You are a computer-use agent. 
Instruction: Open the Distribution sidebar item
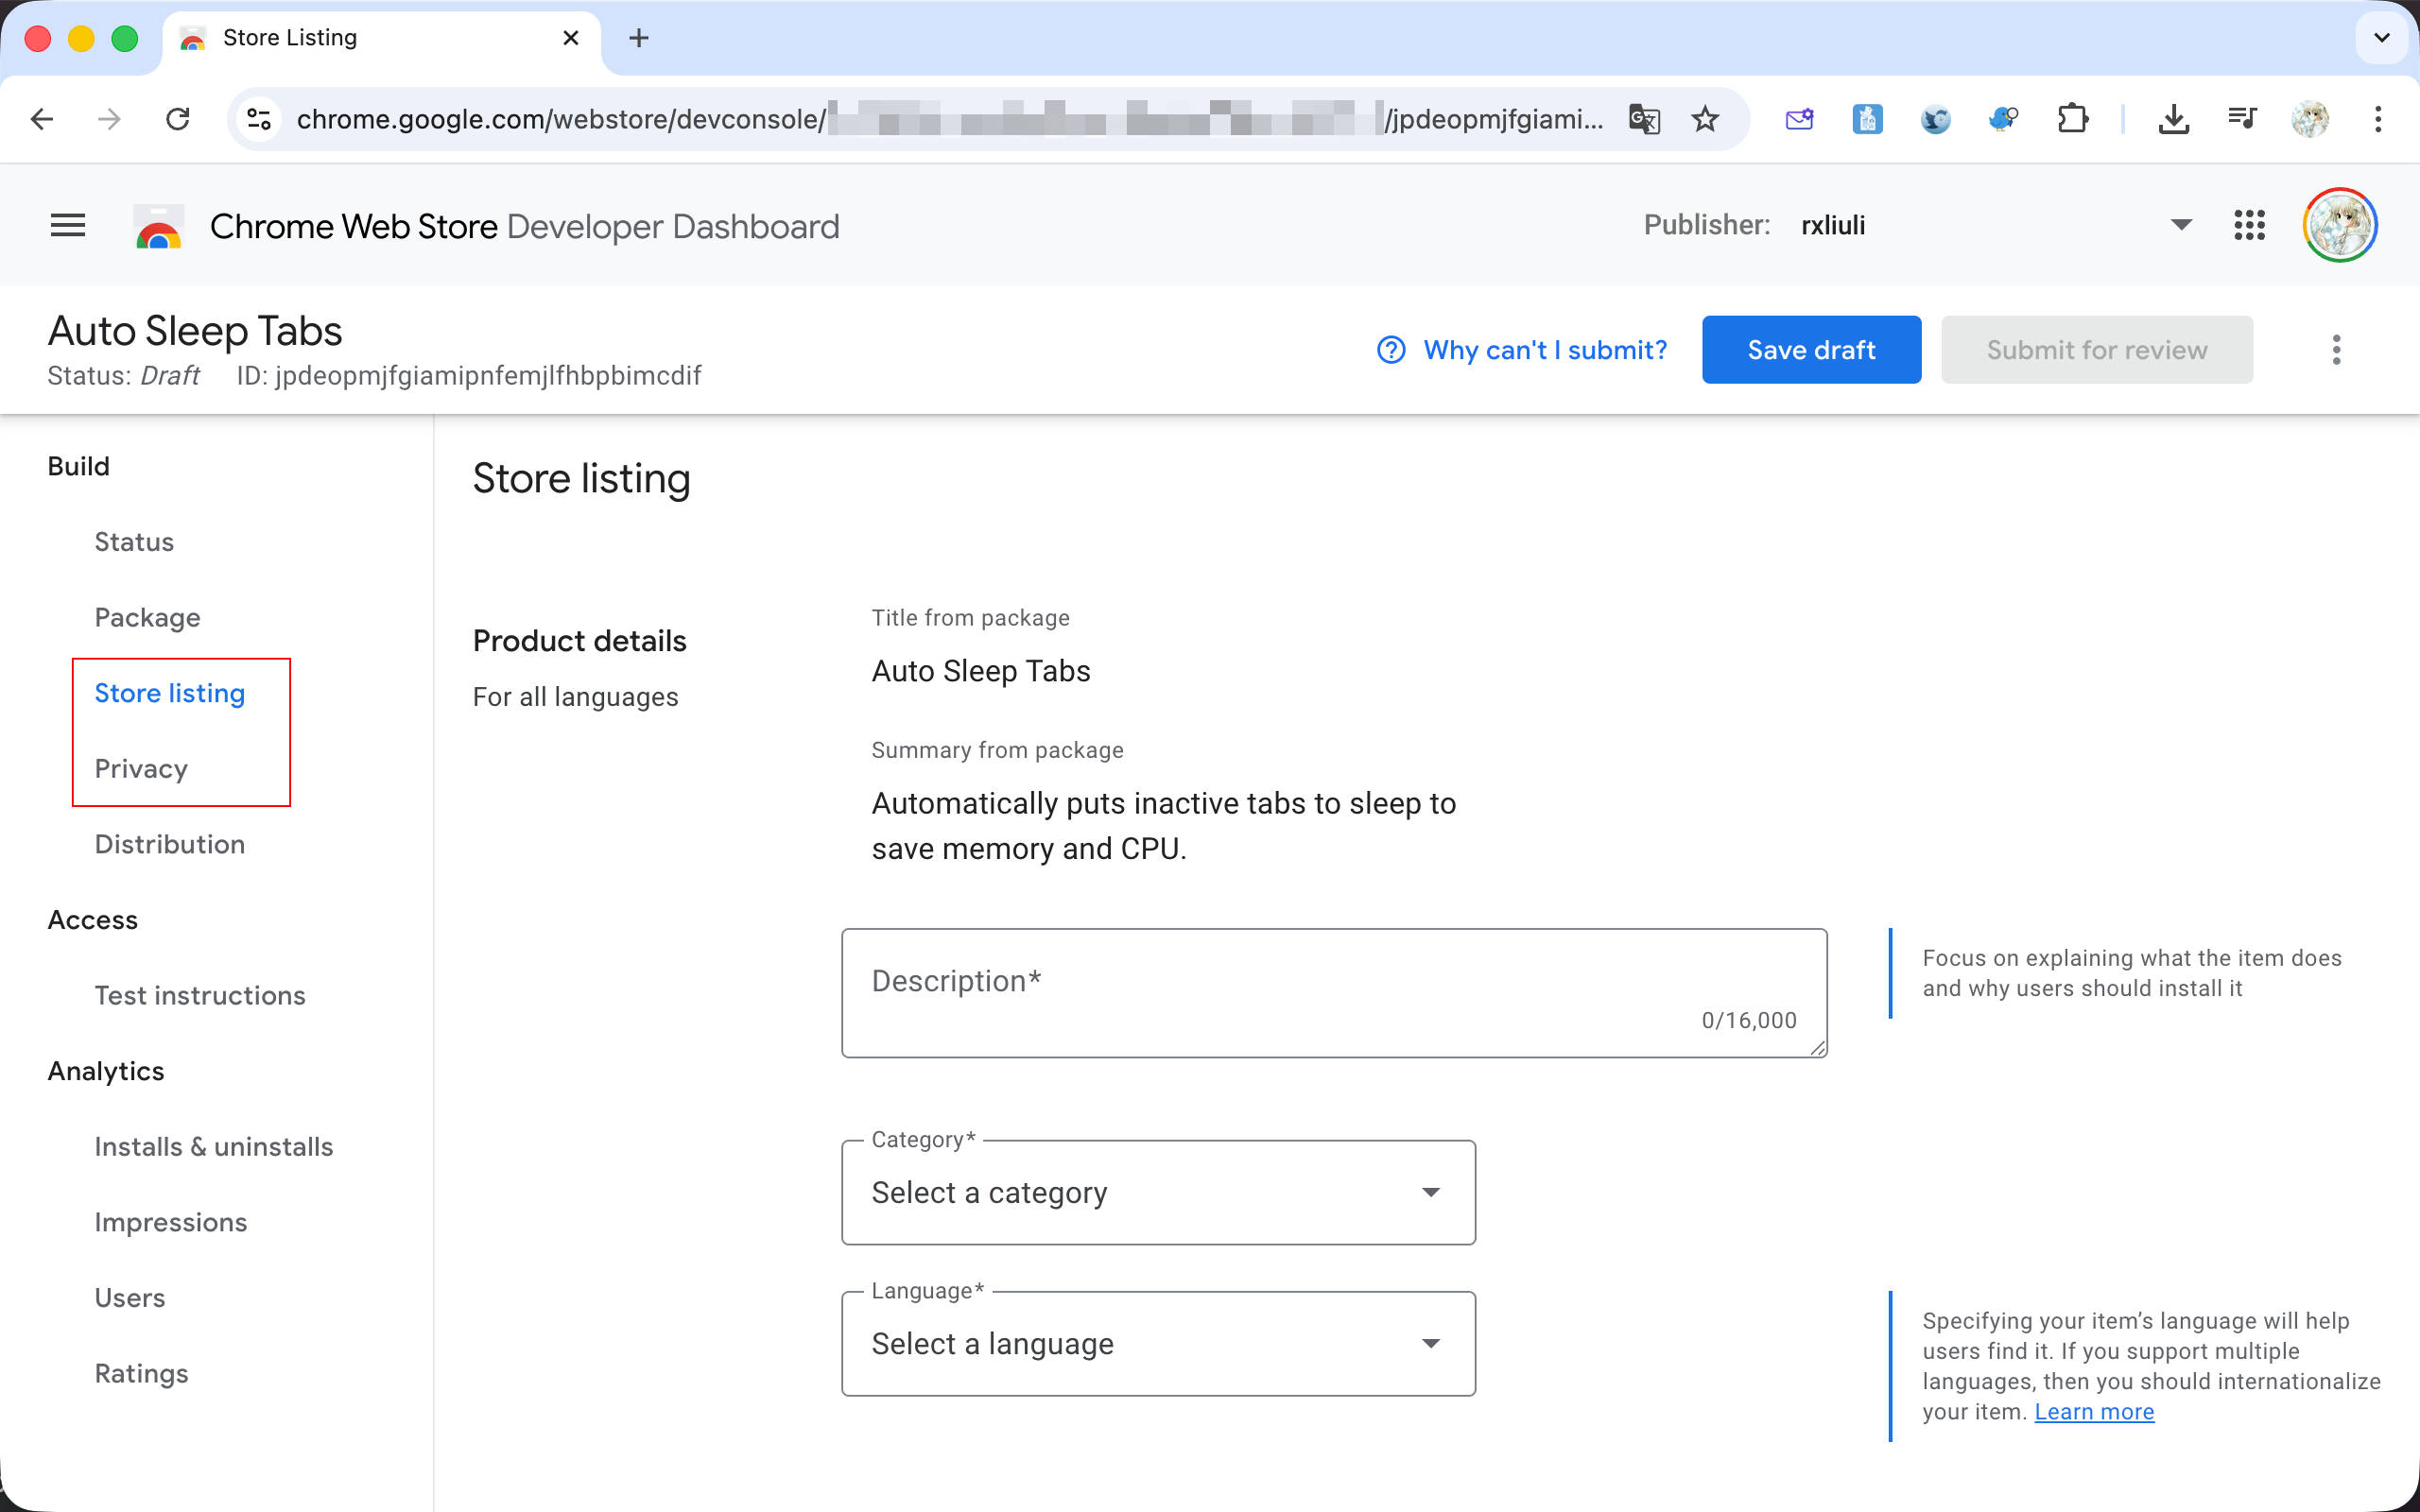[169, 844]
